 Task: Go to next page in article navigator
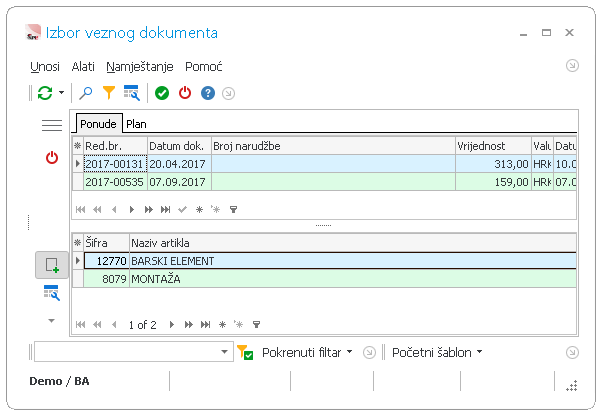(188, 325)
